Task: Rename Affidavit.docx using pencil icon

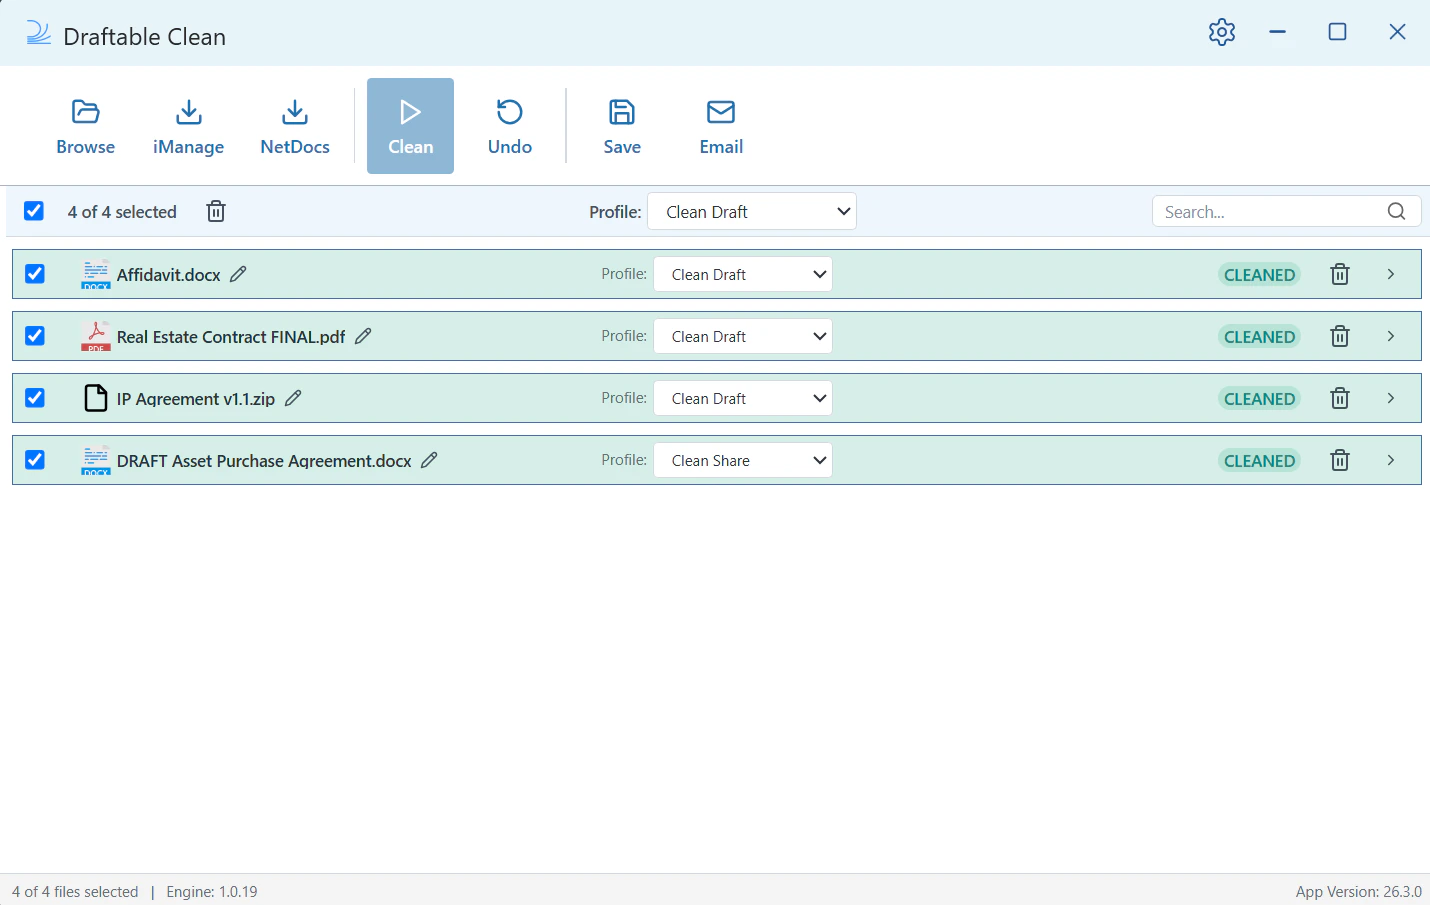Action: tap(238, 274)
